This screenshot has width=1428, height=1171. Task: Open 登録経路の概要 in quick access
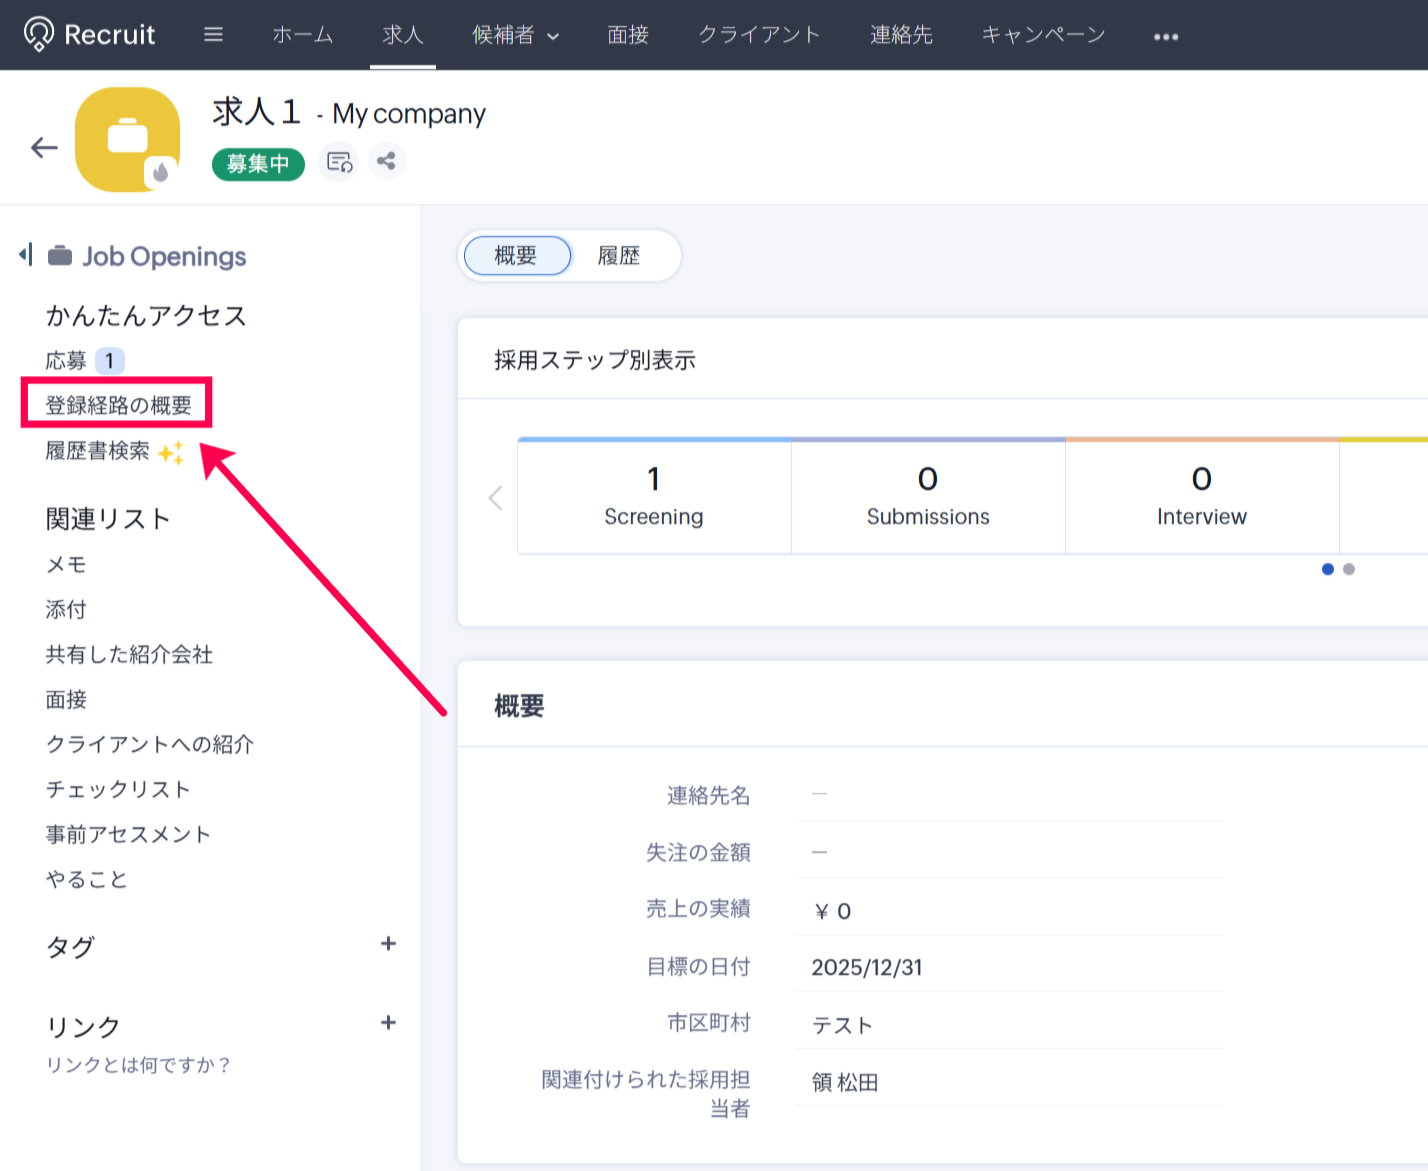pyautogui.click(x=118, y=405)
